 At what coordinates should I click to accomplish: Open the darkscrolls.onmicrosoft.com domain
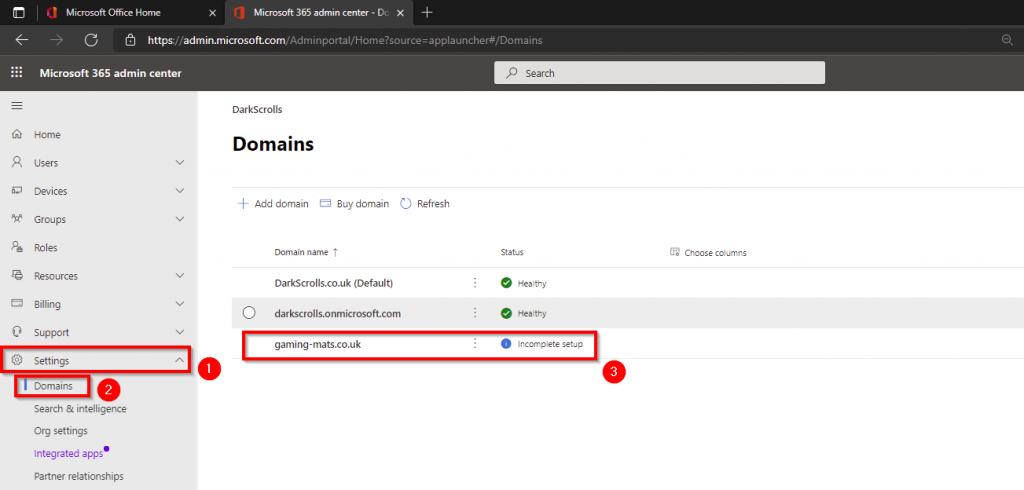click(337, 314)
